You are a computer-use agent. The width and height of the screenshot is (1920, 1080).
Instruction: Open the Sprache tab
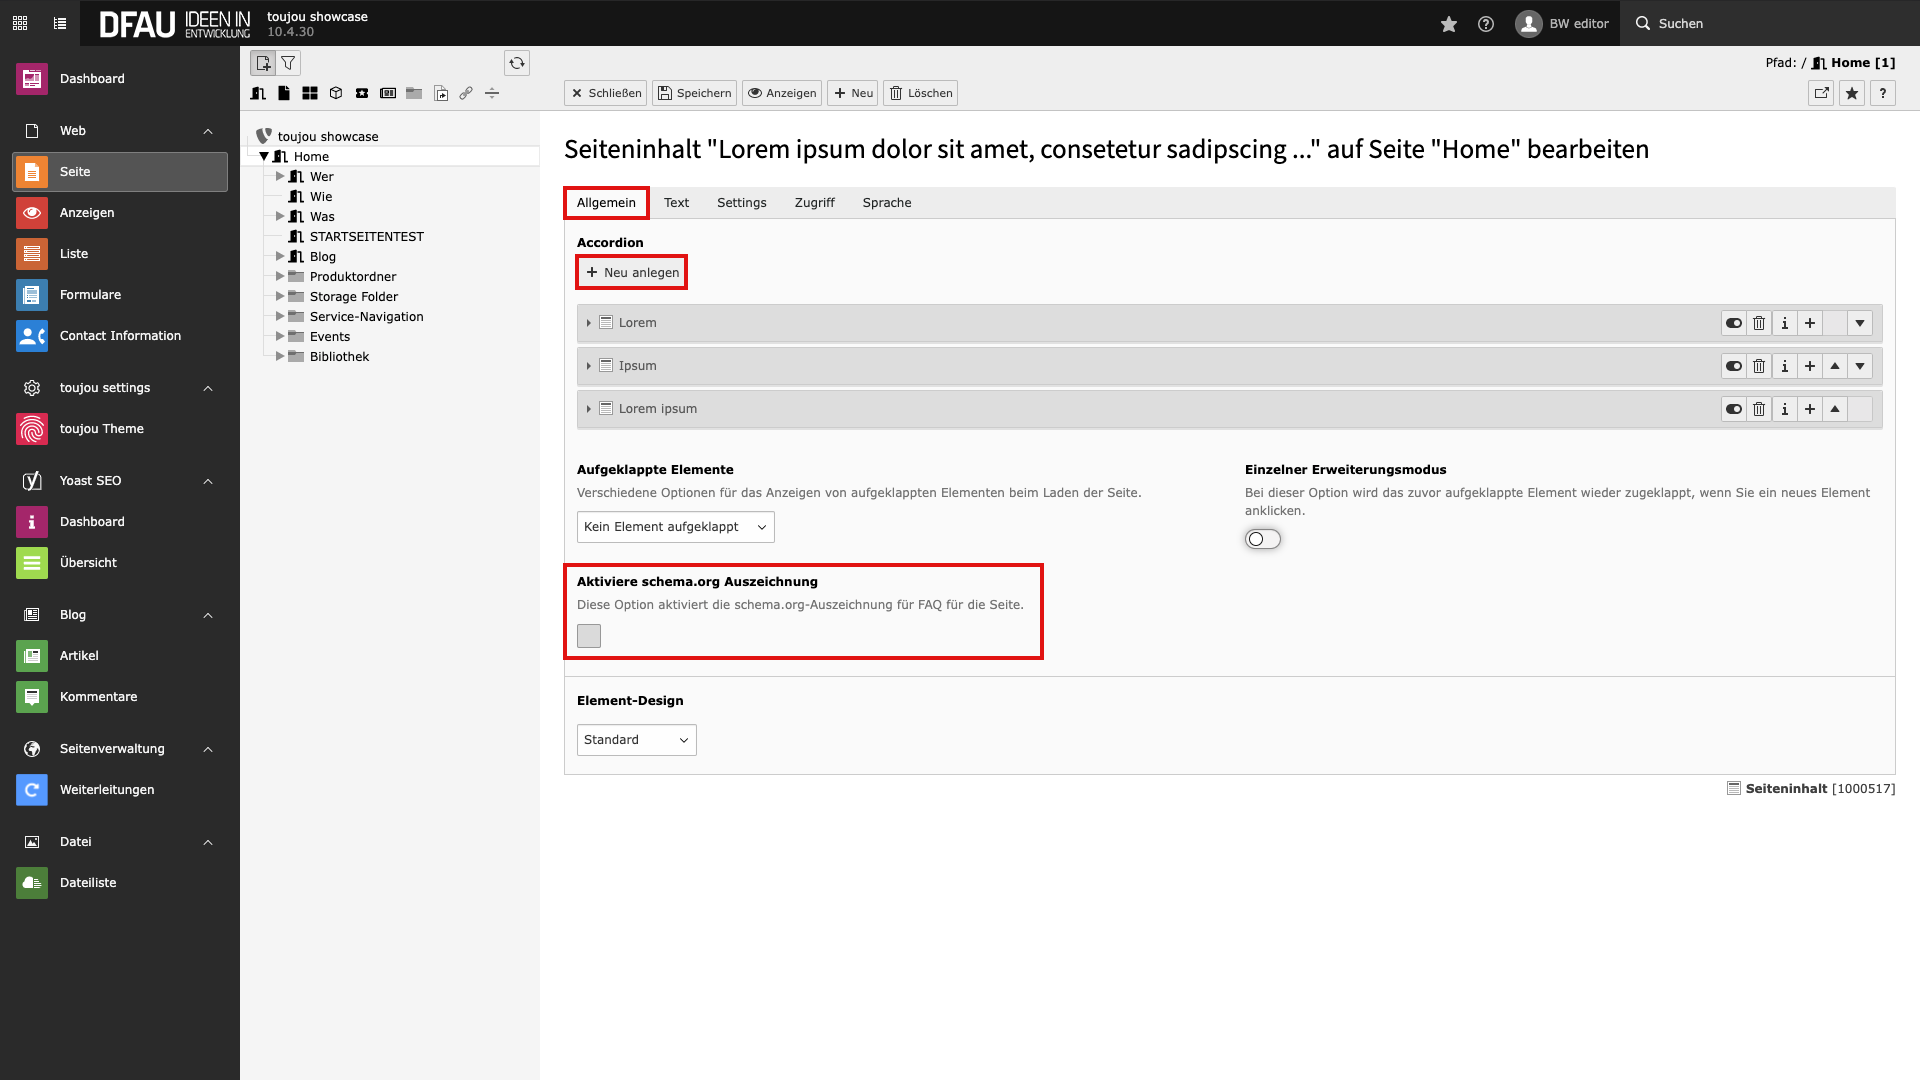tap(886, 203)
